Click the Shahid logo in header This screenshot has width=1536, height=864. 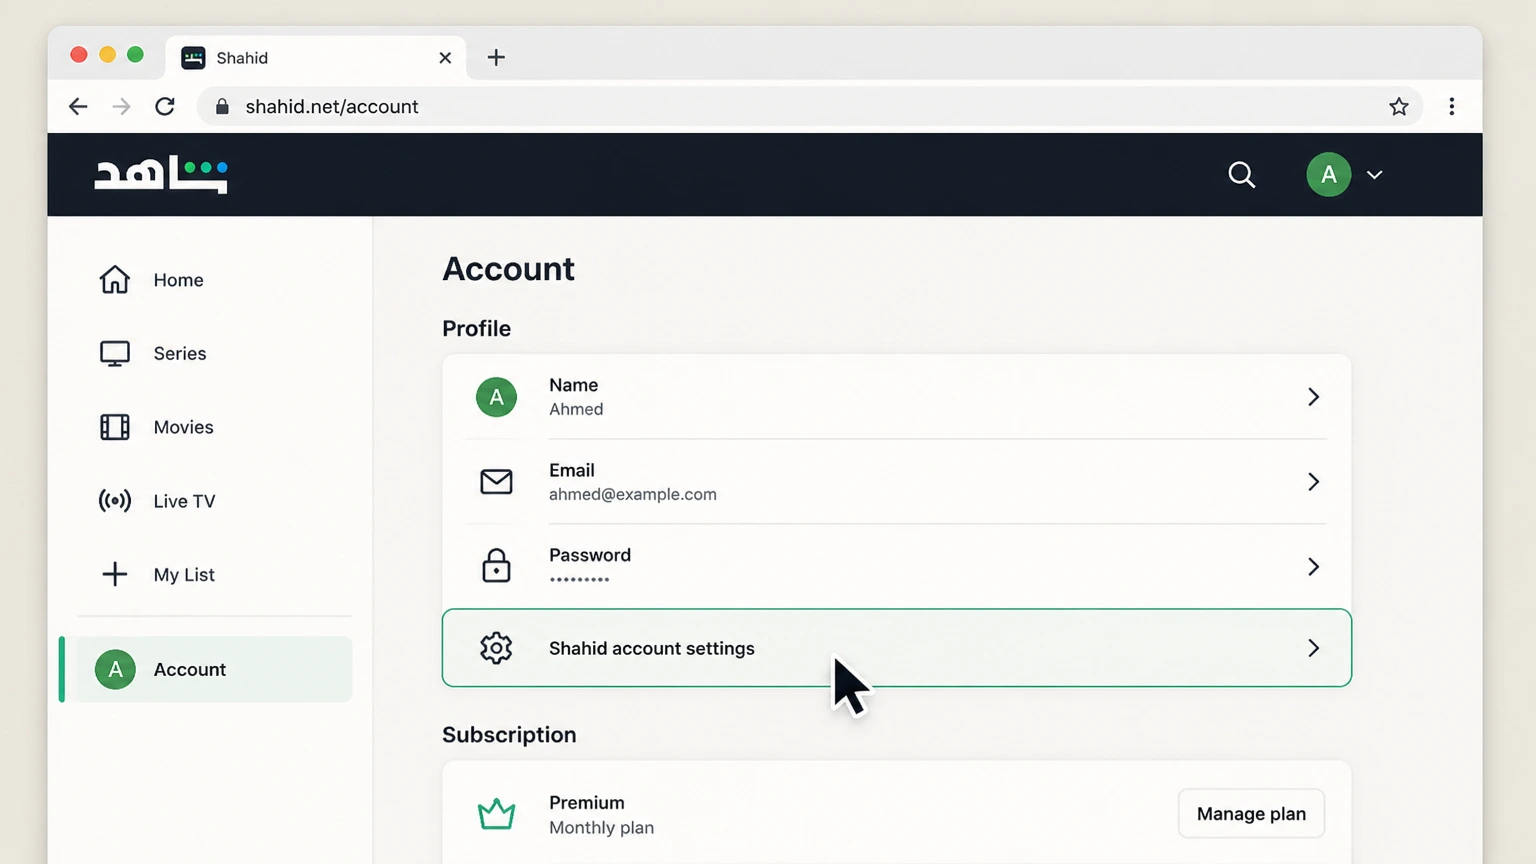[161, 174]
